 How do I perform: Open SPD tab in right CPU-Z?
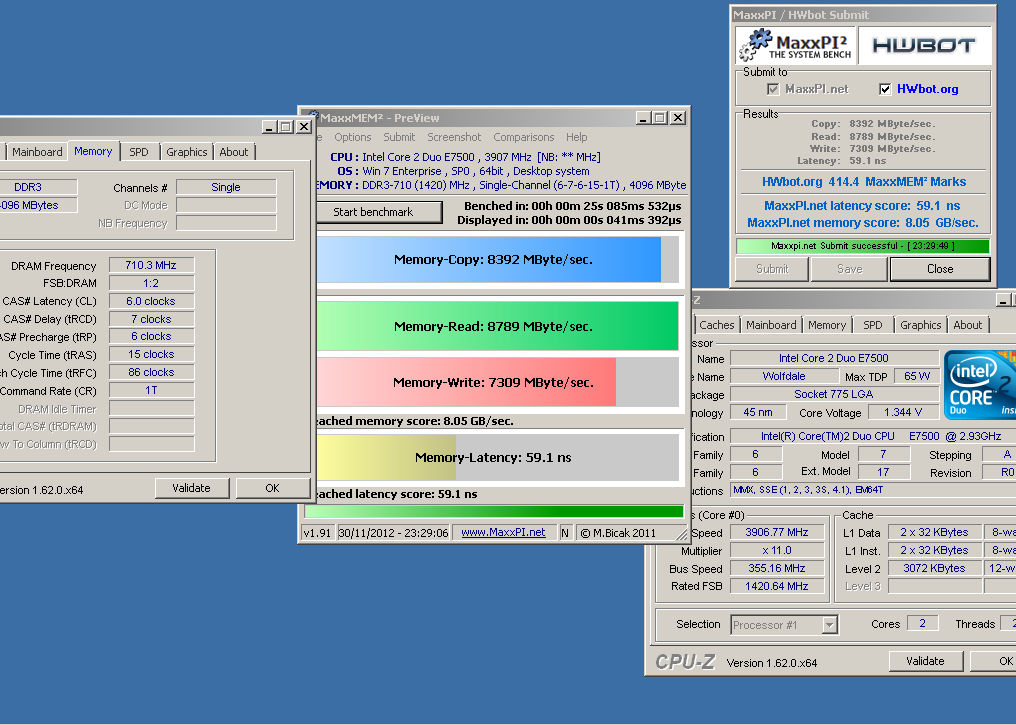(873, 325)
